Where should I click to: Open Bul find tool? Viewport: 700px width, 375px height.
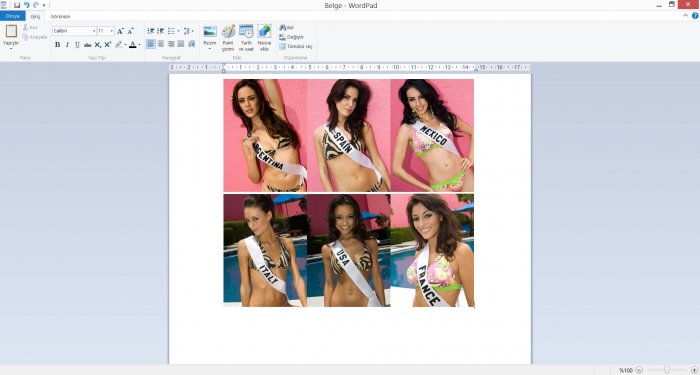tap(287, 28)
